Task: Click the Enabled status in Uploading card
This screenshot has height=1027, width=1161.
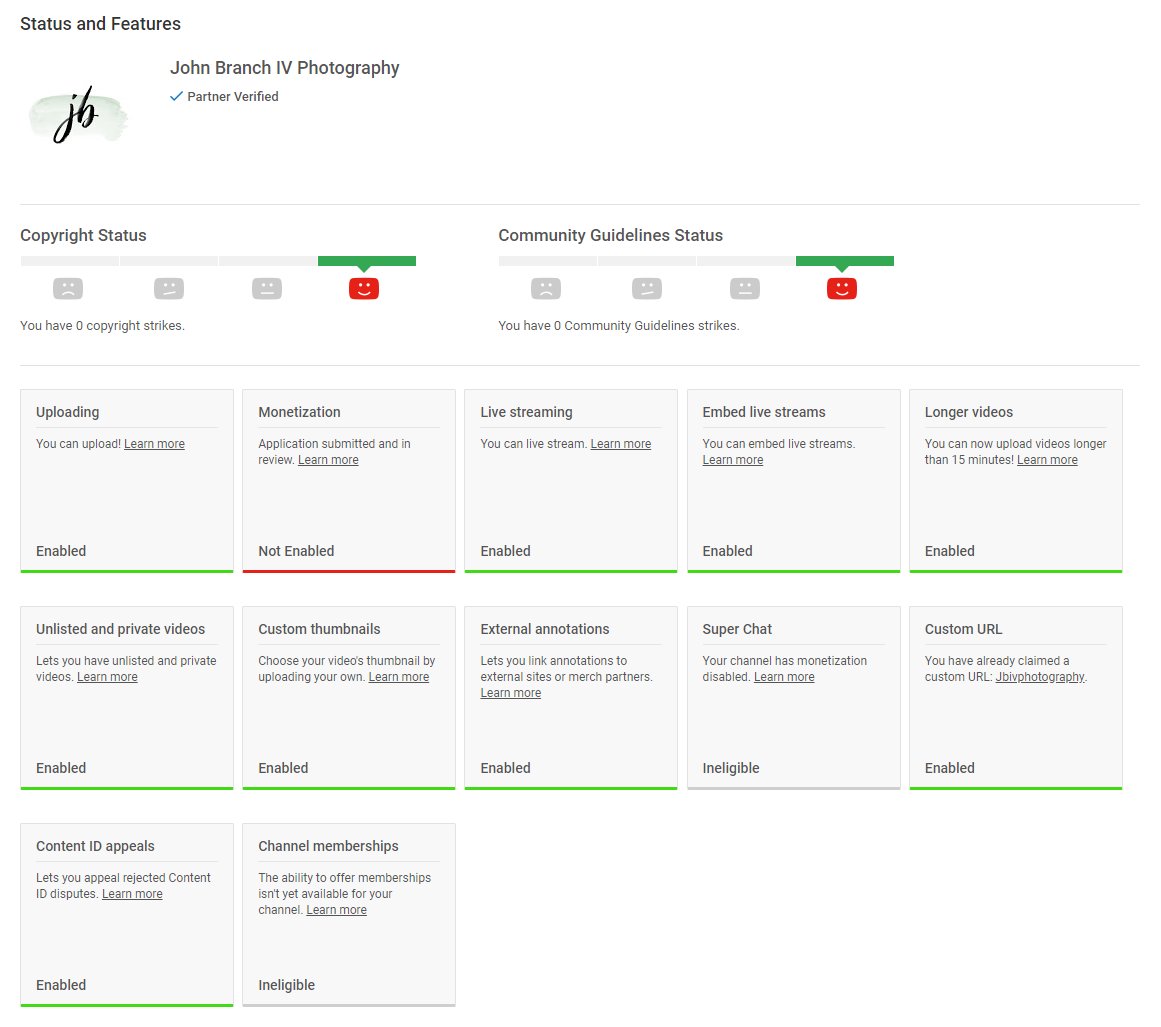Action: pyautogui.click(x=61, y=551)
